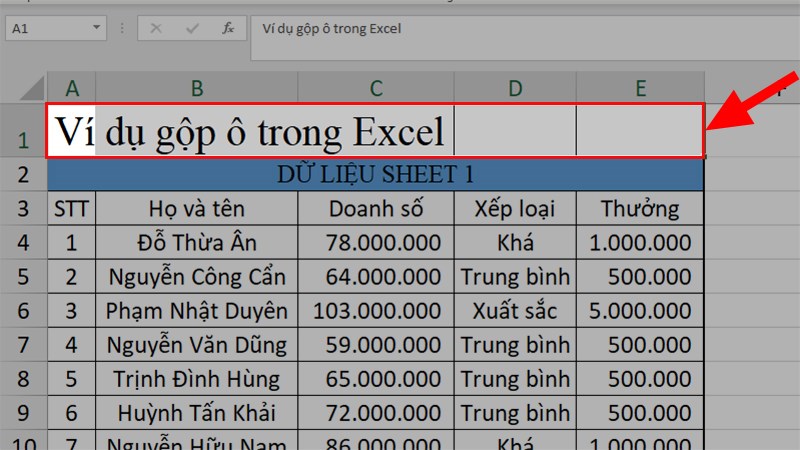Click 'Trung bình' in Nguyễn Công Cẩn's row
The height and width of the screenshot is (450, 800).
(515, 277)
